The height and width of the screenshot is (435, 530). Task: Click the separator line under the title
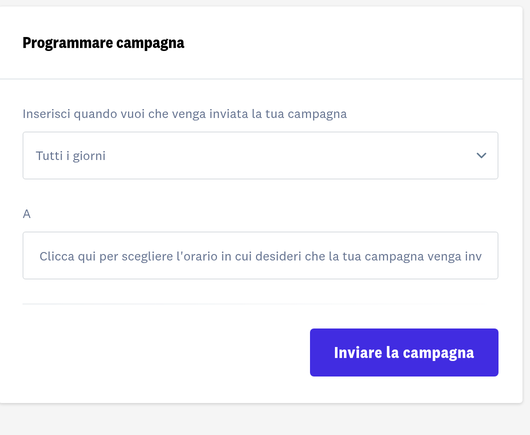tap(261, 79)
